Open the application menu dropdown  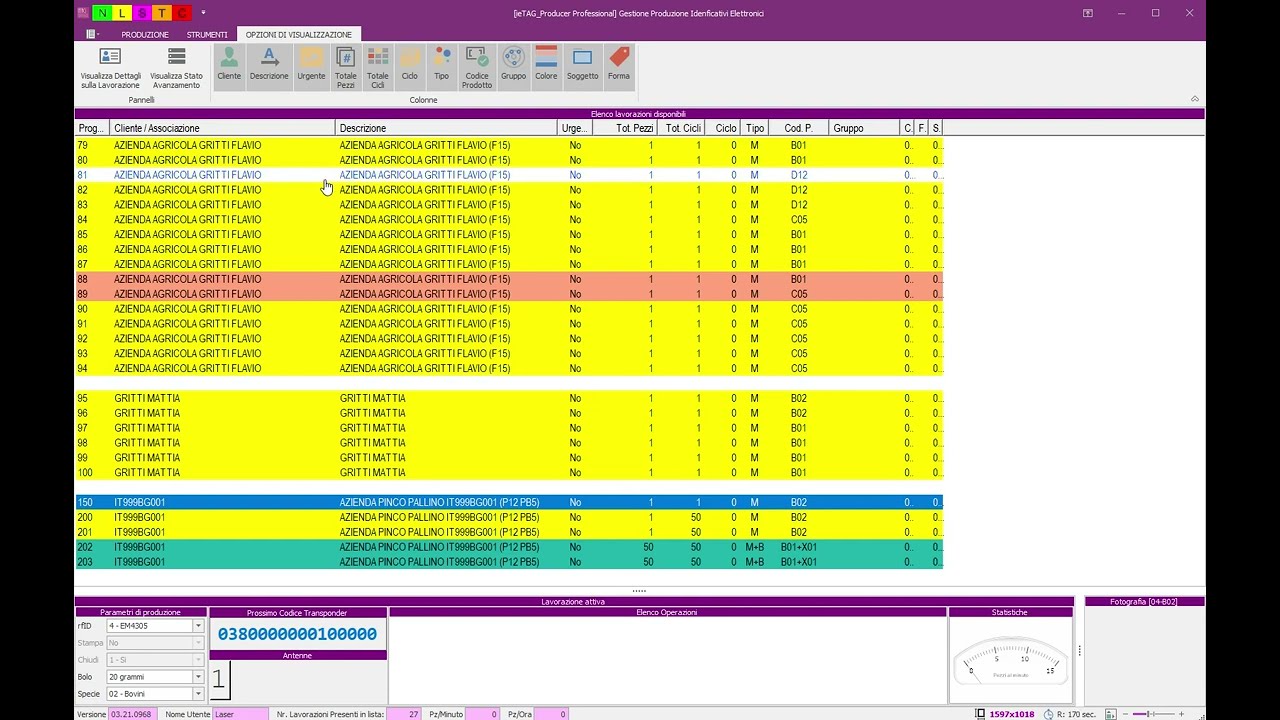pyautogui.click(x=93, y=34)
